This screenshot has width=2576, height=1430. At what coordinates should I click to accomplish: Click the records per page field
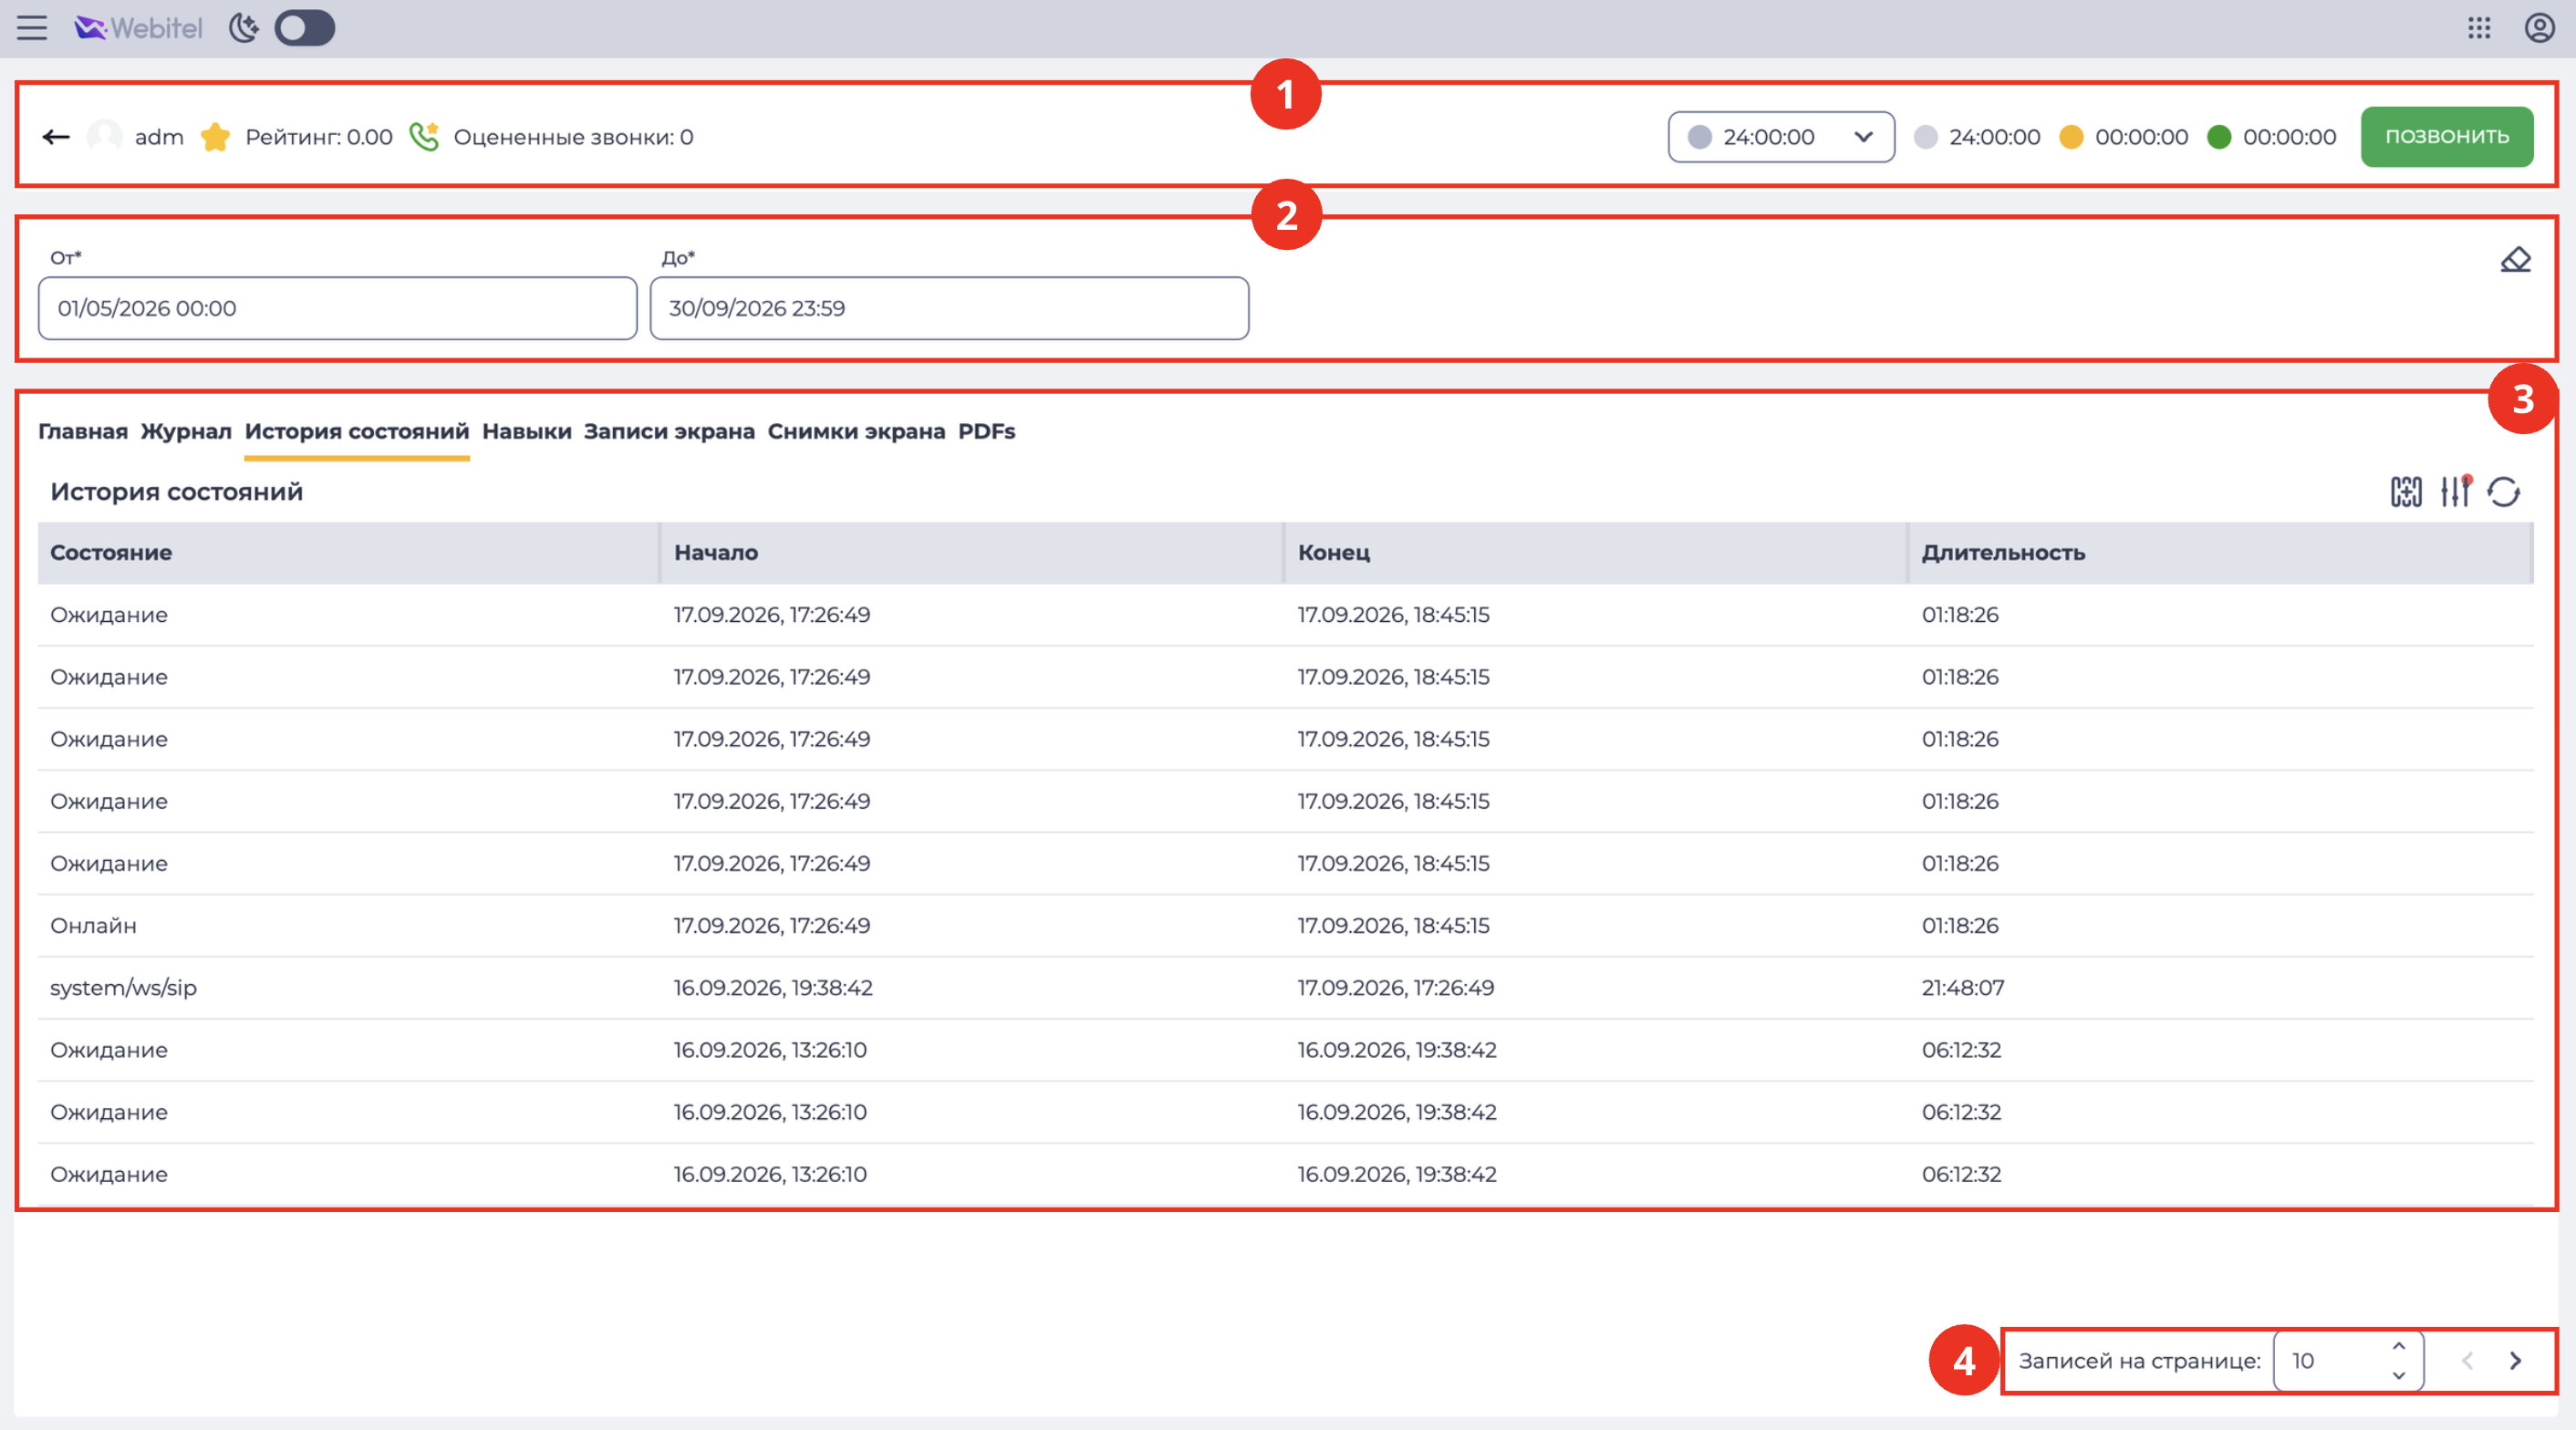[x=2347, y=1360]
